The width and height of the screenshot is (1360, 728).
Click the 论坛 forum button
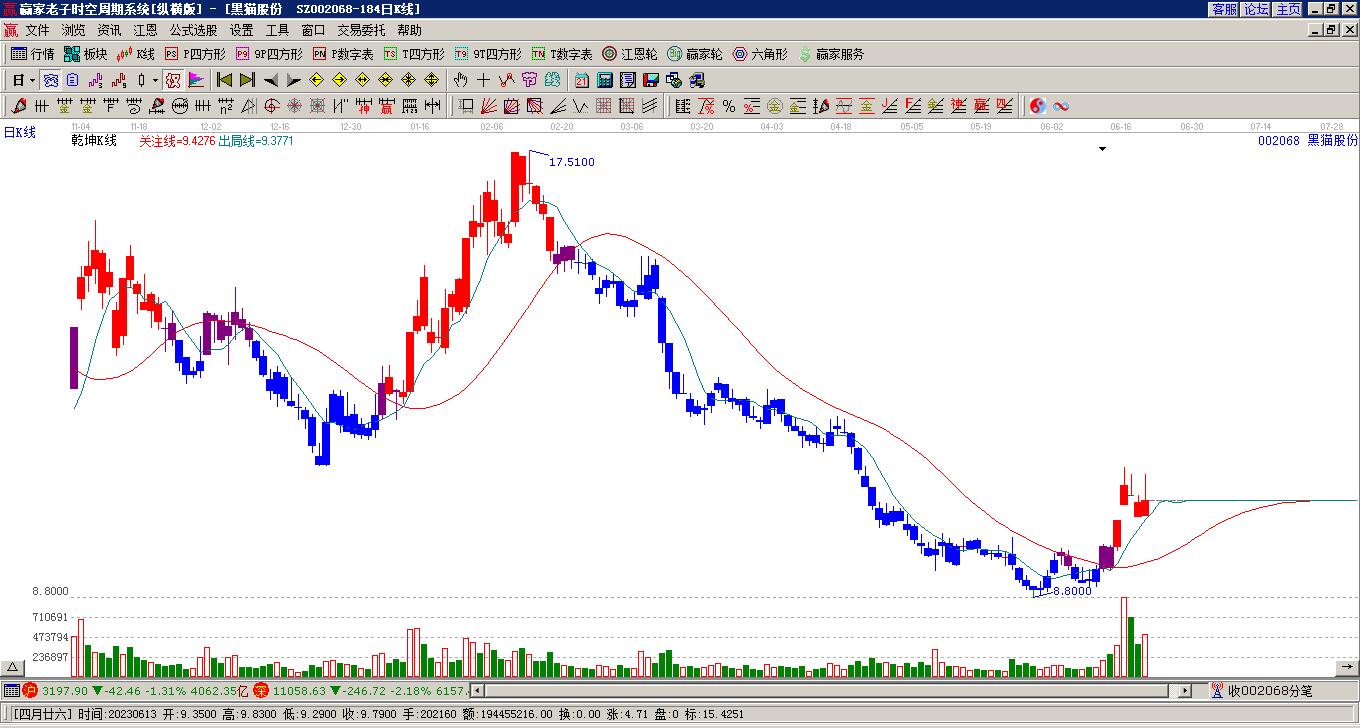click(x=1256, y=8)
